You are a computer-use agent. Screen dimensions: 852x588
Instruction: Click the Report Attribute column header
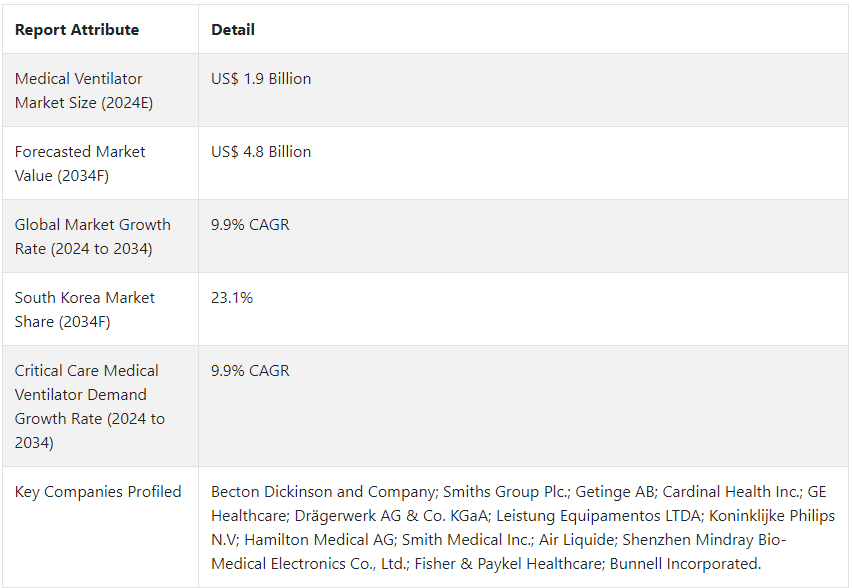click(x=77, y=29)
